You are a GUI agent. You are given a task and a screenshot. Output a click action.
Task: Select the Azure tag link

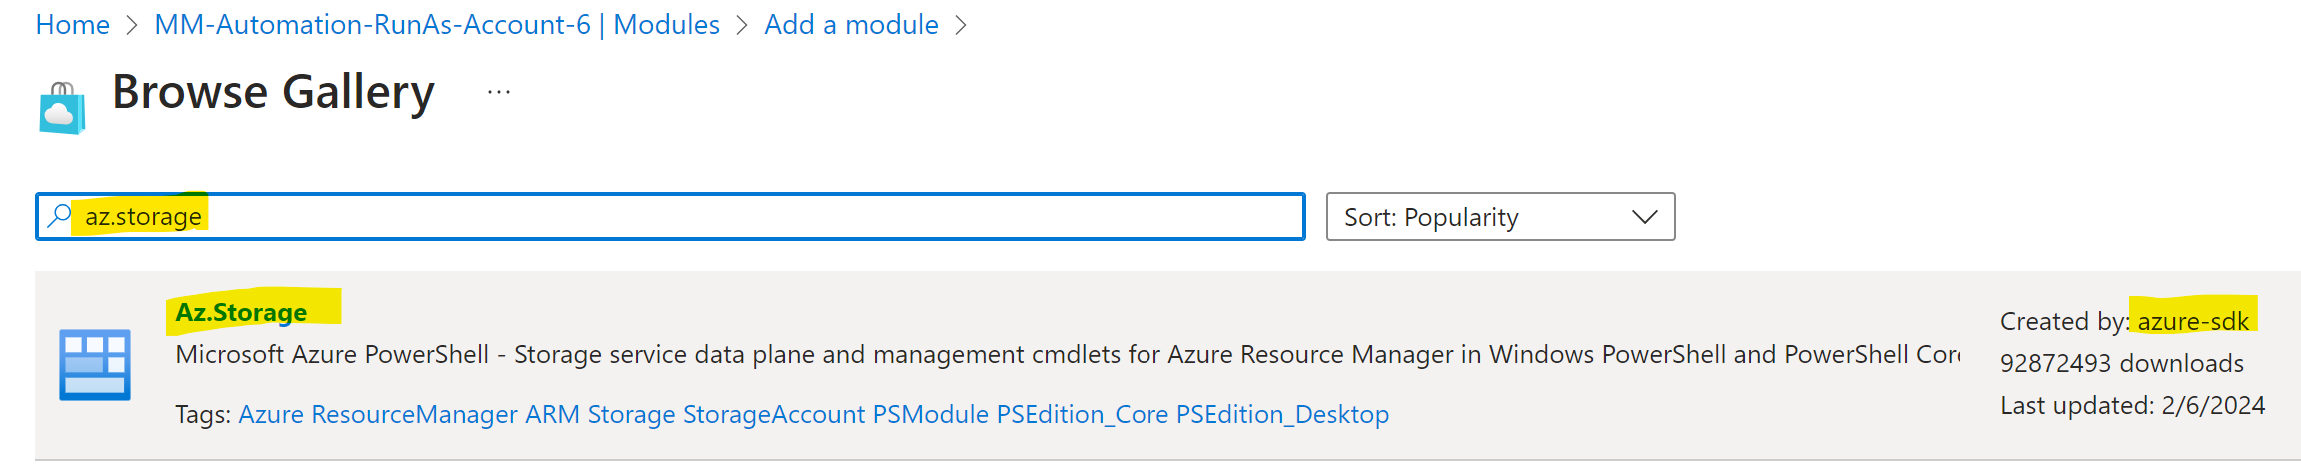click(270, 414)
